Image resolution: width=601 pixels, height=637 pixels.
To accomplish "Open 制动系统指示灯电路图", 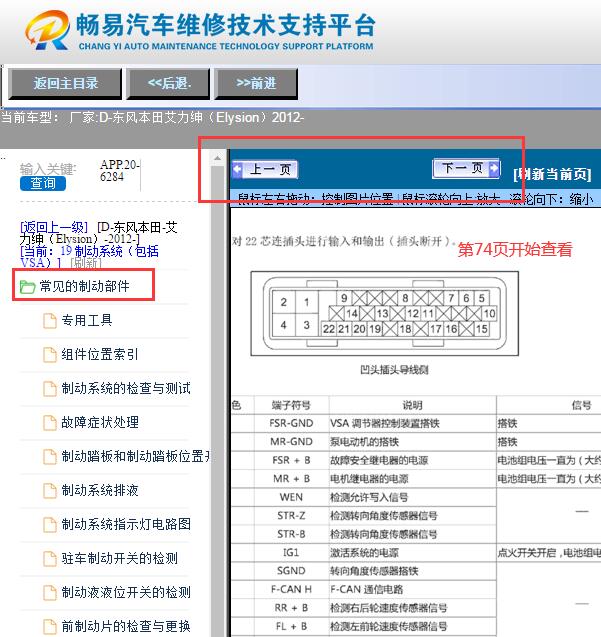I will click(x=126, y=524).
